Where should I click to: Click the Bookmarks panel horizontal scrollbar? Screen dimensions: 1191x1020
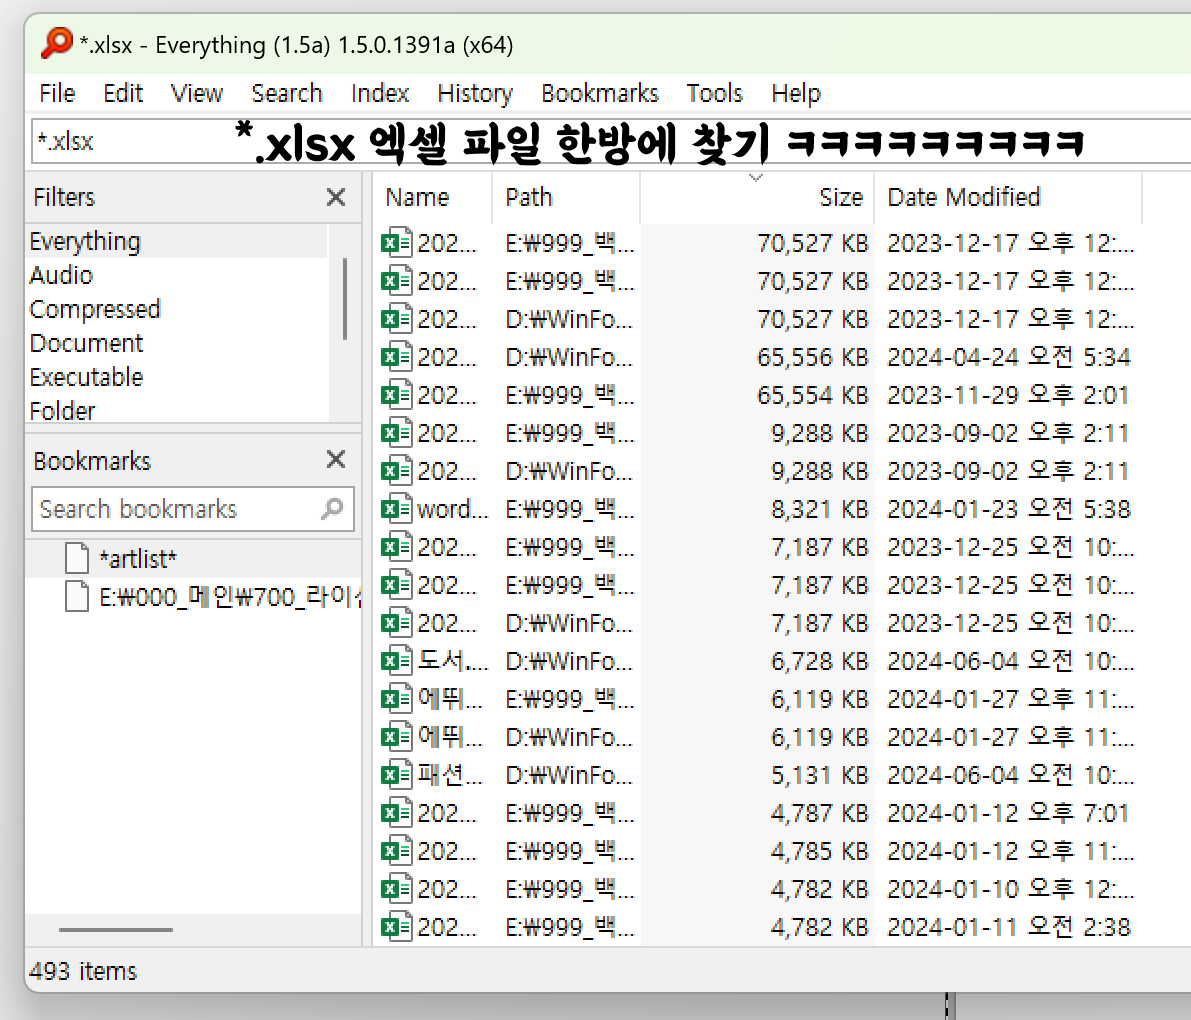click(x=115, y=930)
